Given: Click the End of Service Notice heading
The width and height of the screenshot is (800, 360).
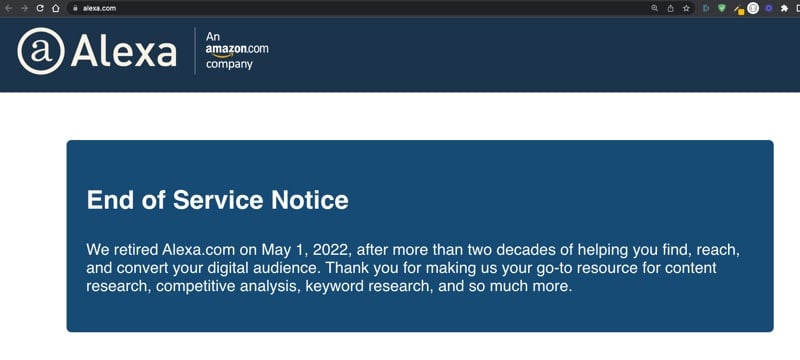Looking at the screenshot, I should [x=217, y=200].
